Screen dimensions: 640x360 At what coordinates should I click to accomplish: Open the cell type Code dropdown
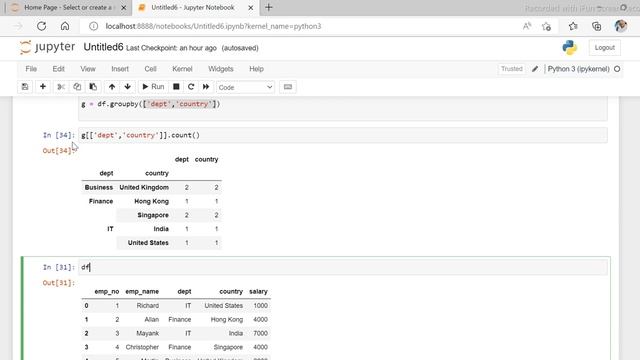245,87
